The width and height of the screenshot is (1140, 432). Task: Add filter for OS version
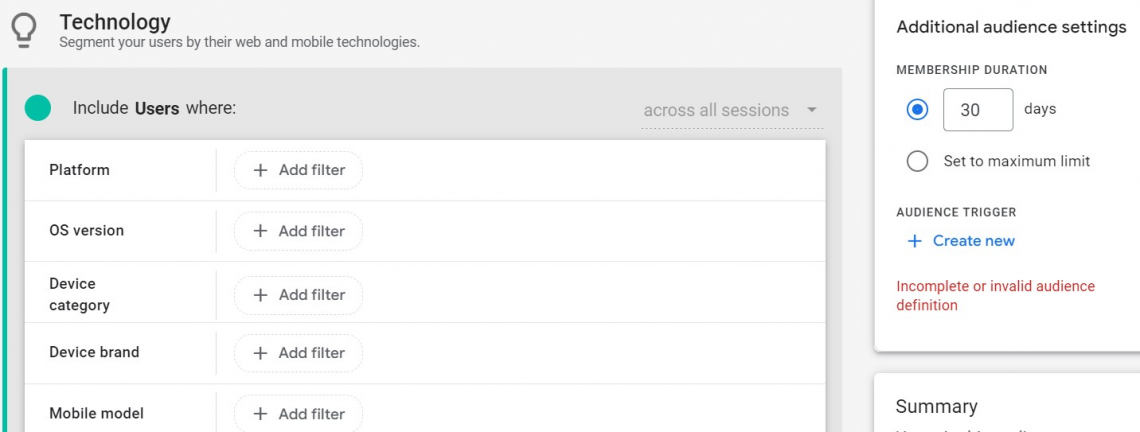298,231
